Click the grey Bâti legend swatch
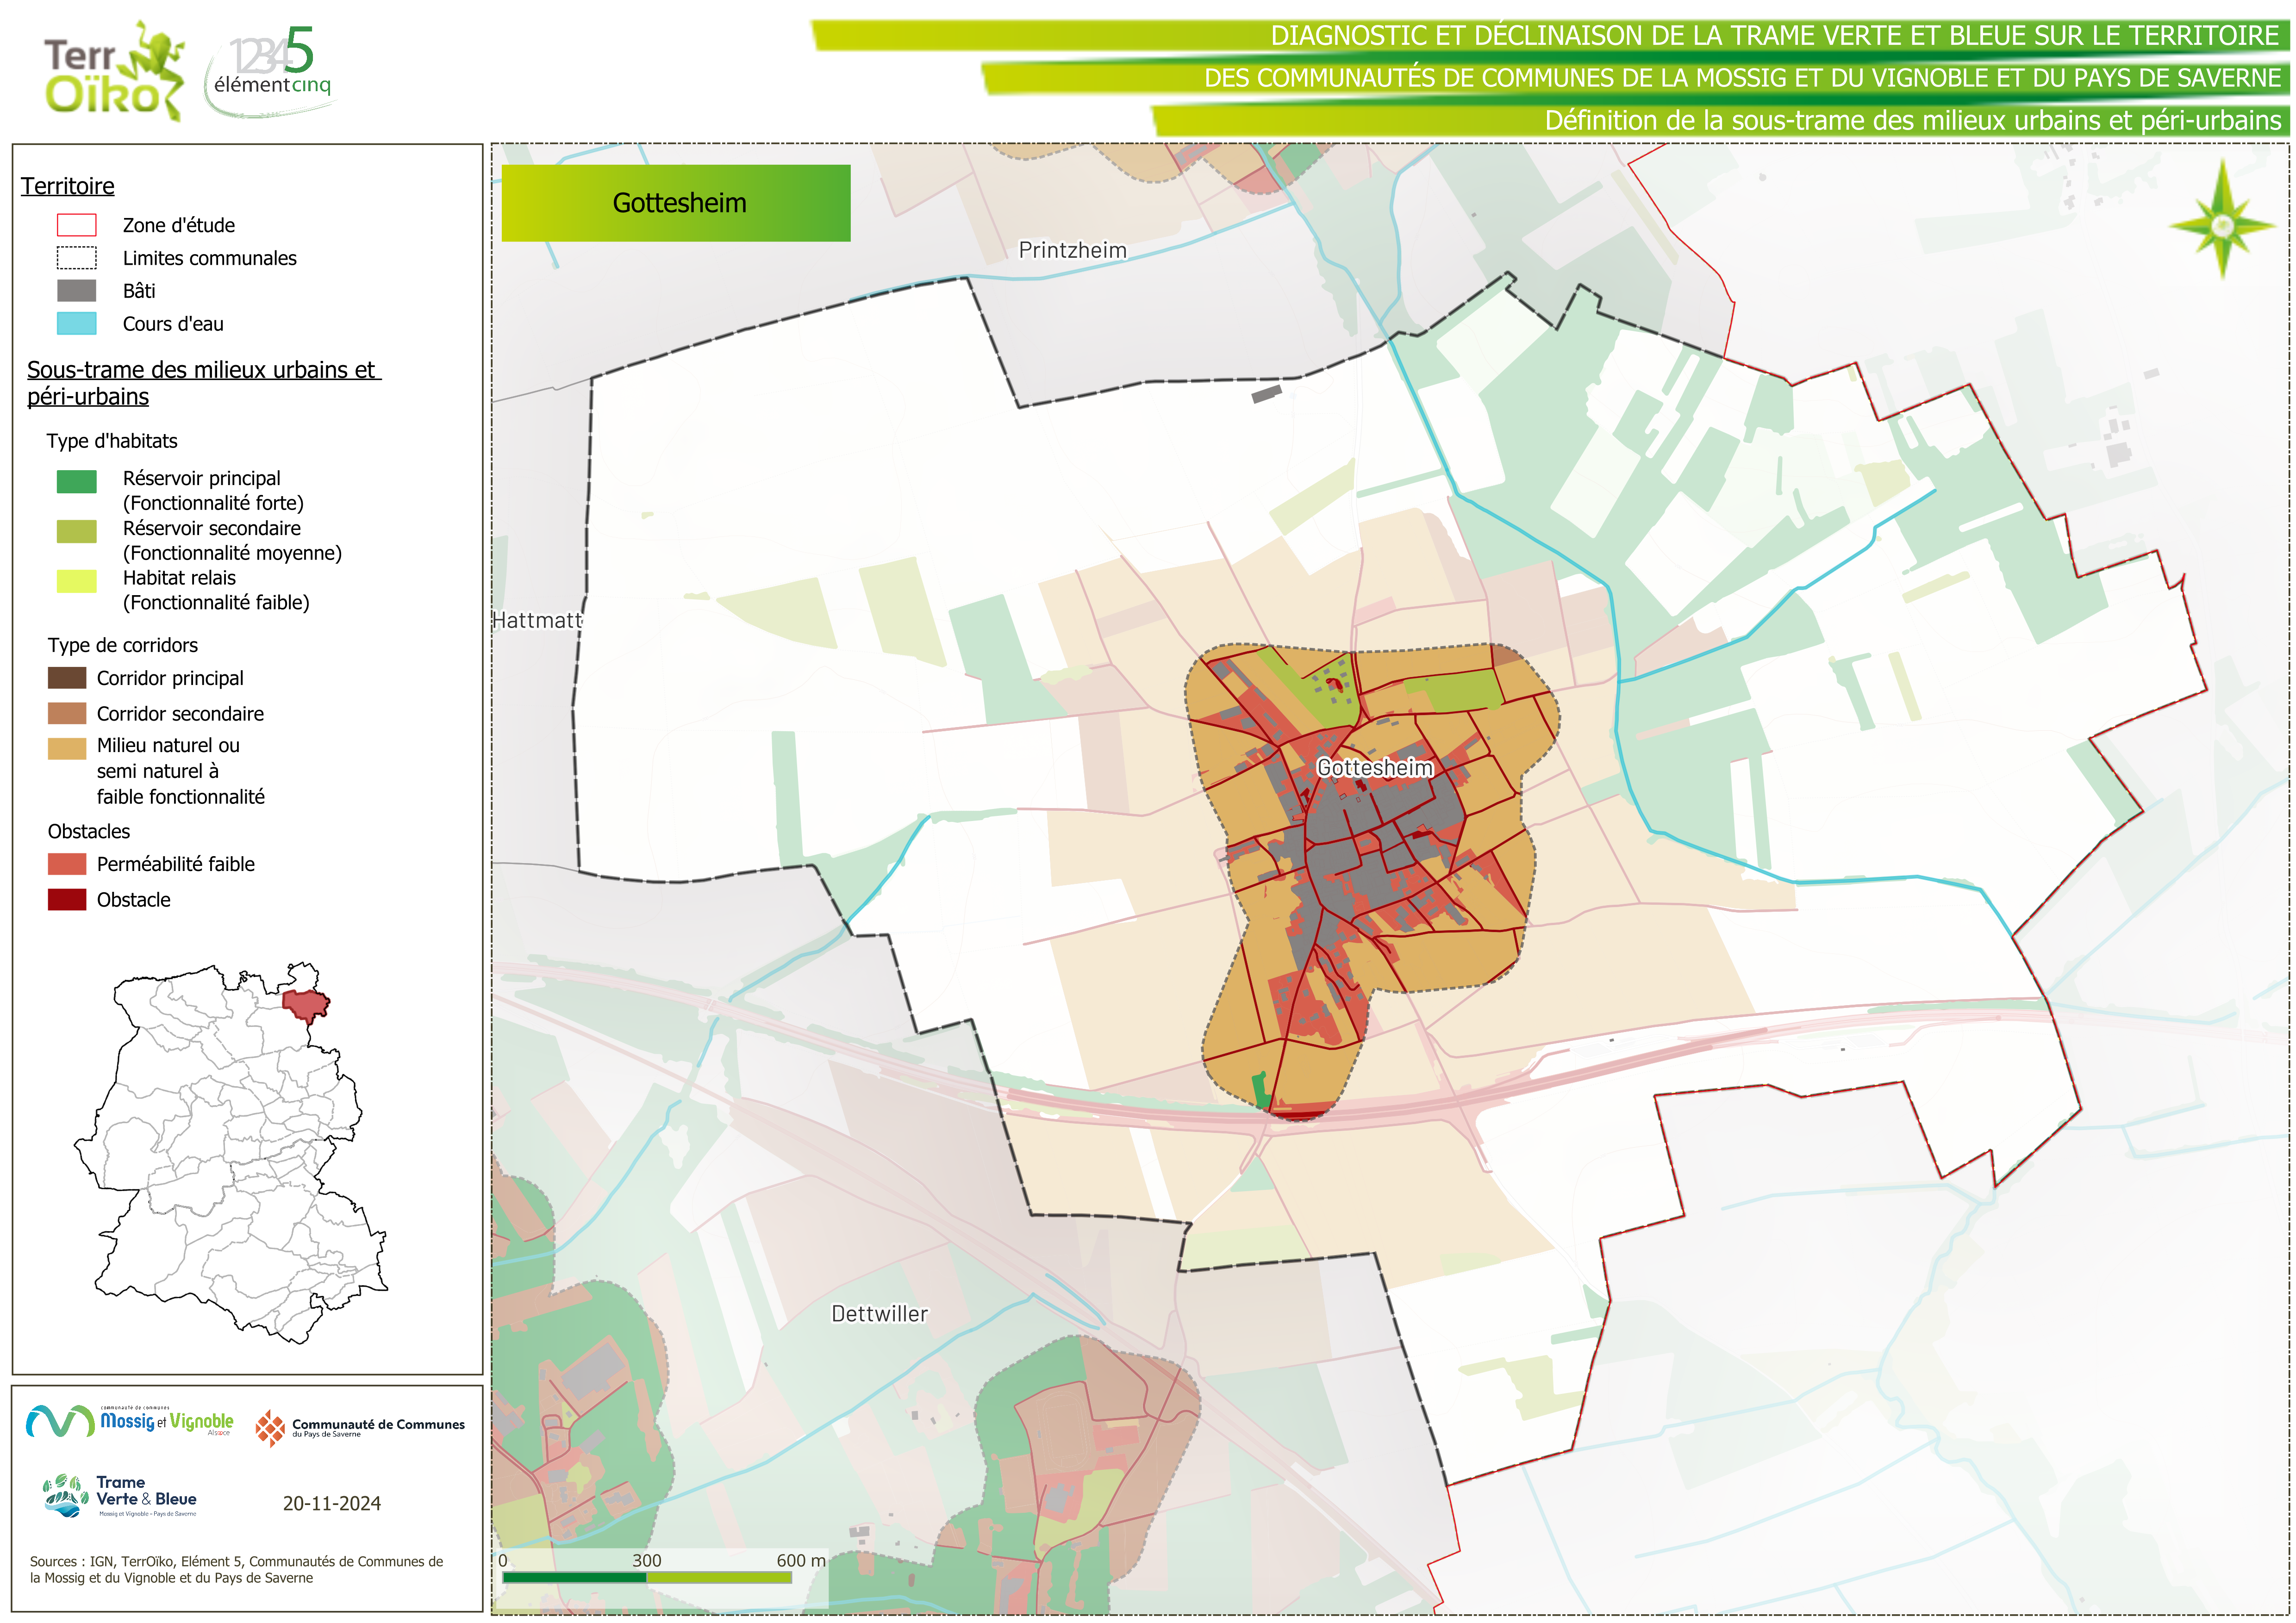The height and width of the screenshot is (1623, 2296). click(77, 291)
